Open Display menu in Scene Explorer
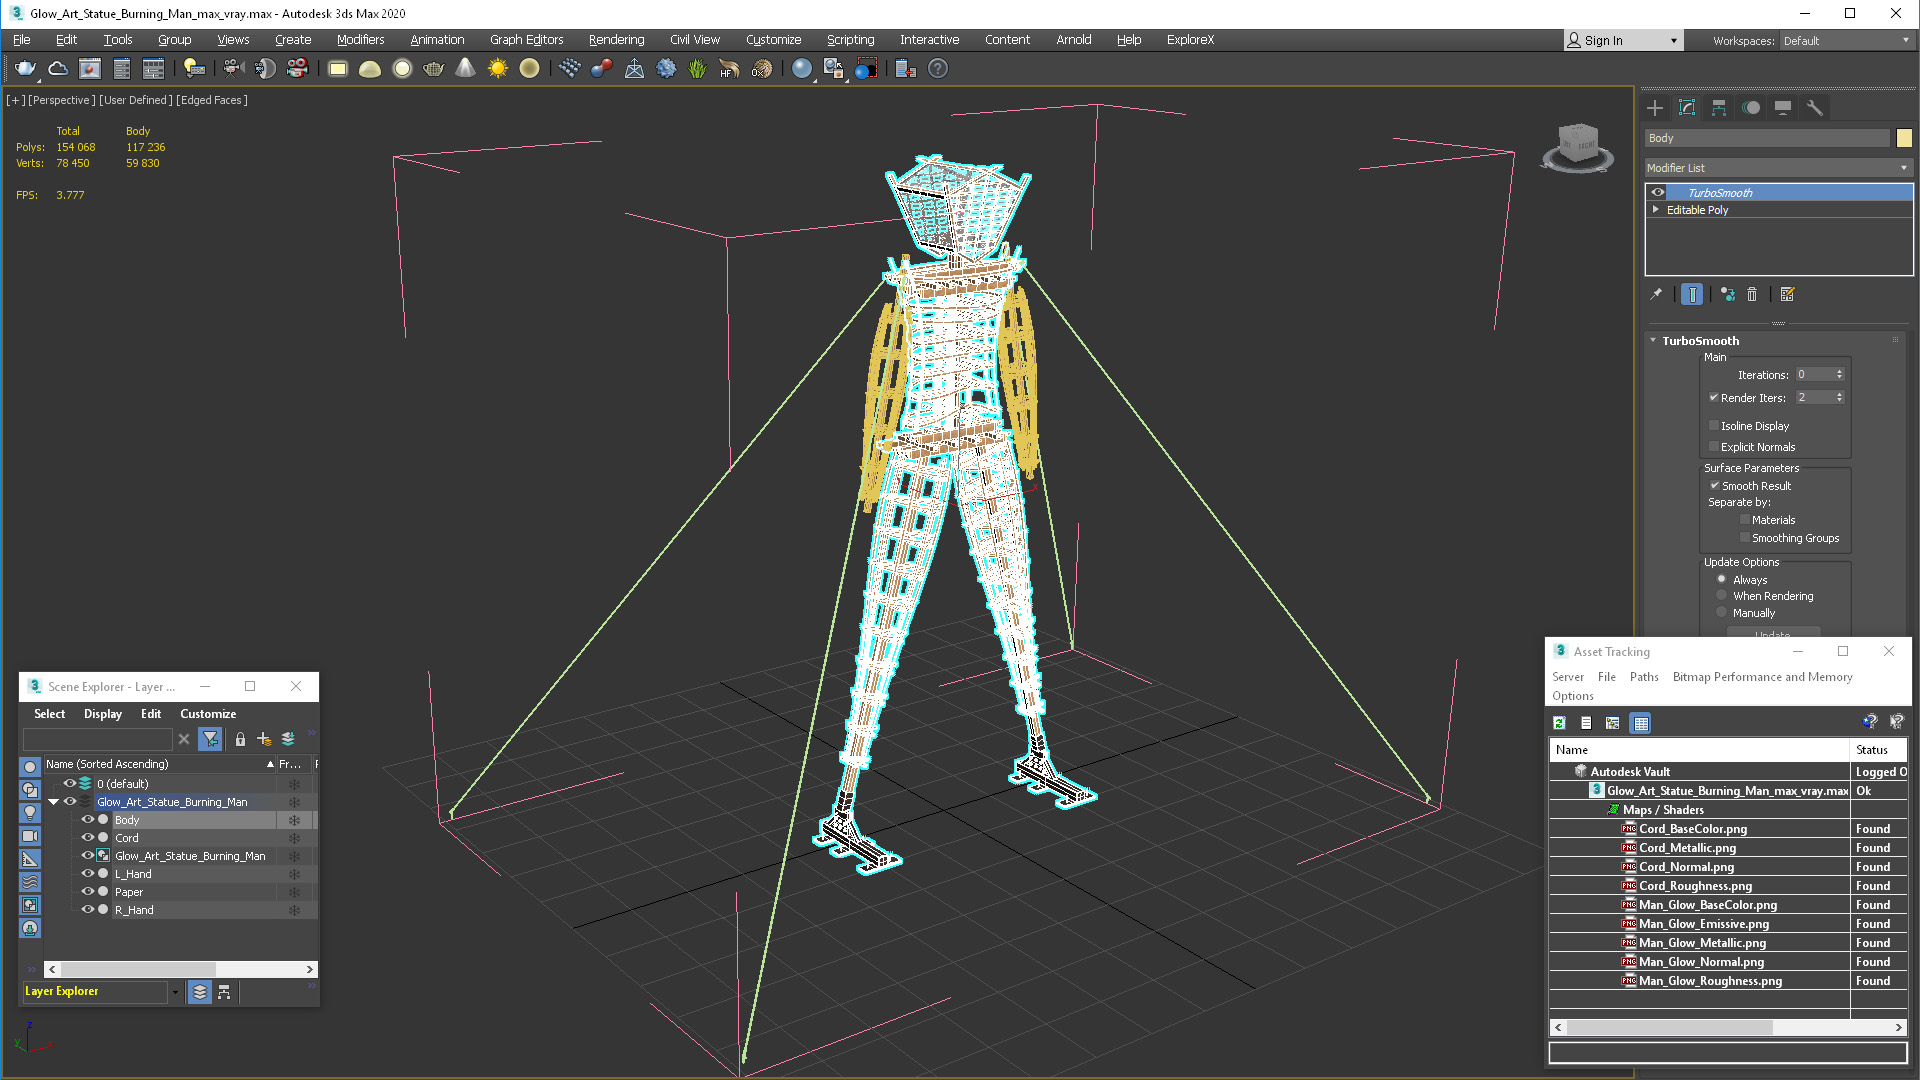 pyautogui.click(x=103, y=714)
